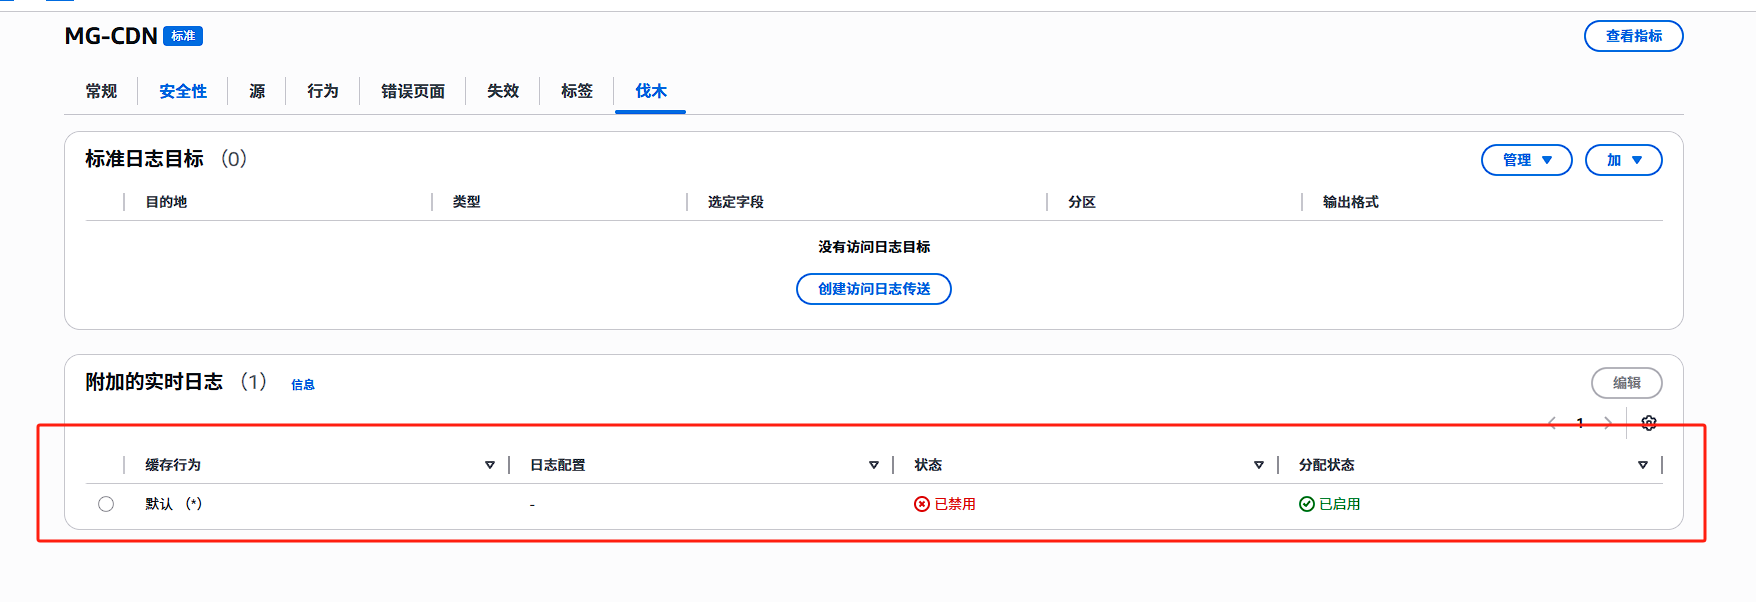This screenshot has width=1756, height=602.
Task: Switch to the 错误页面 tab
Action: (x=412, y=91)
